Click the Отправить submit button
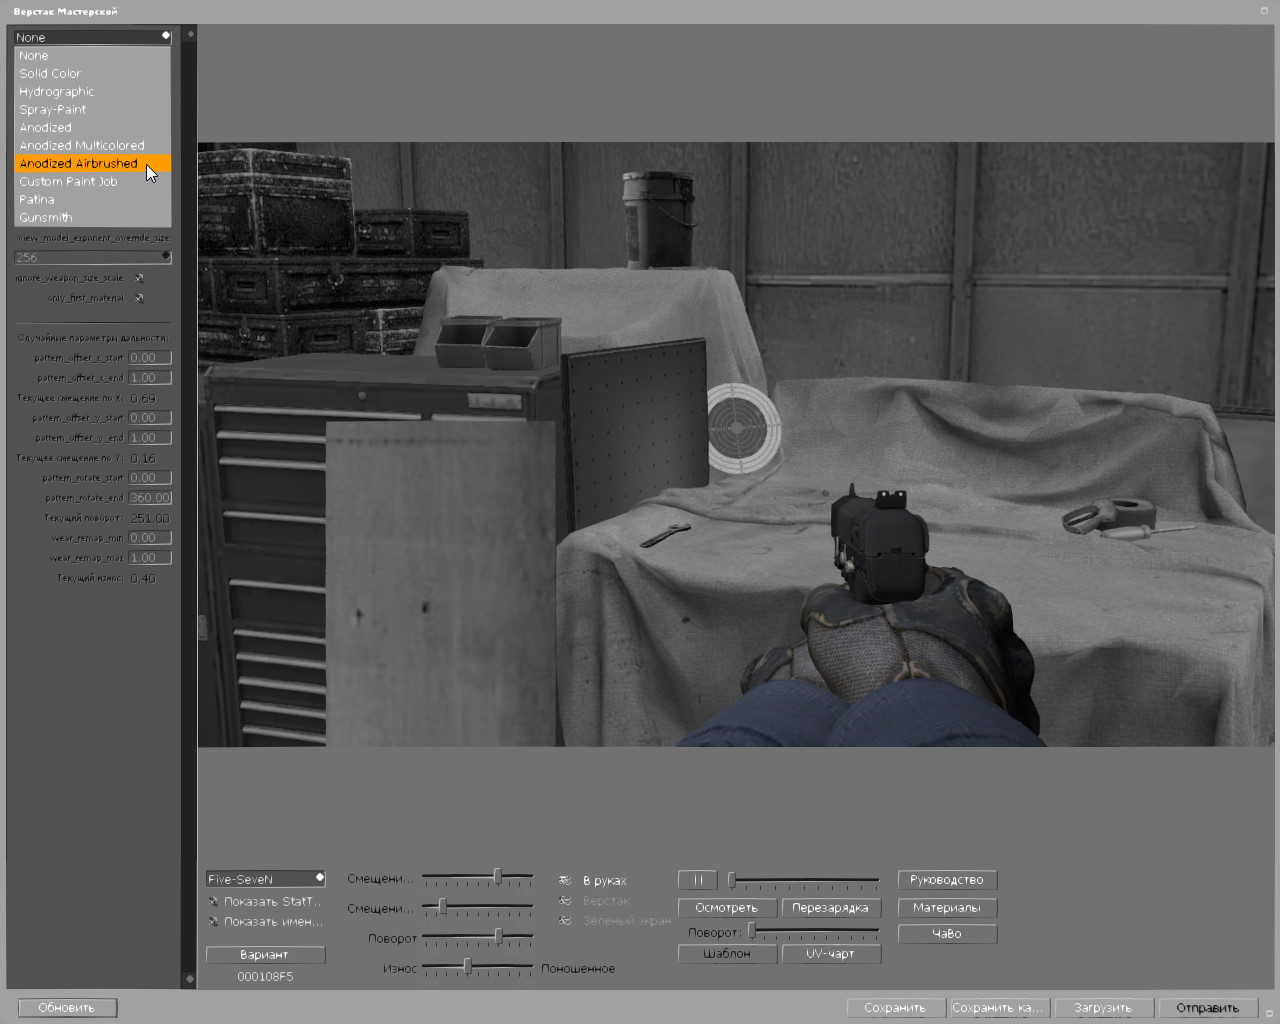The height and width of the screenshot is (1024, 1280). (x=1208, y=1008)
